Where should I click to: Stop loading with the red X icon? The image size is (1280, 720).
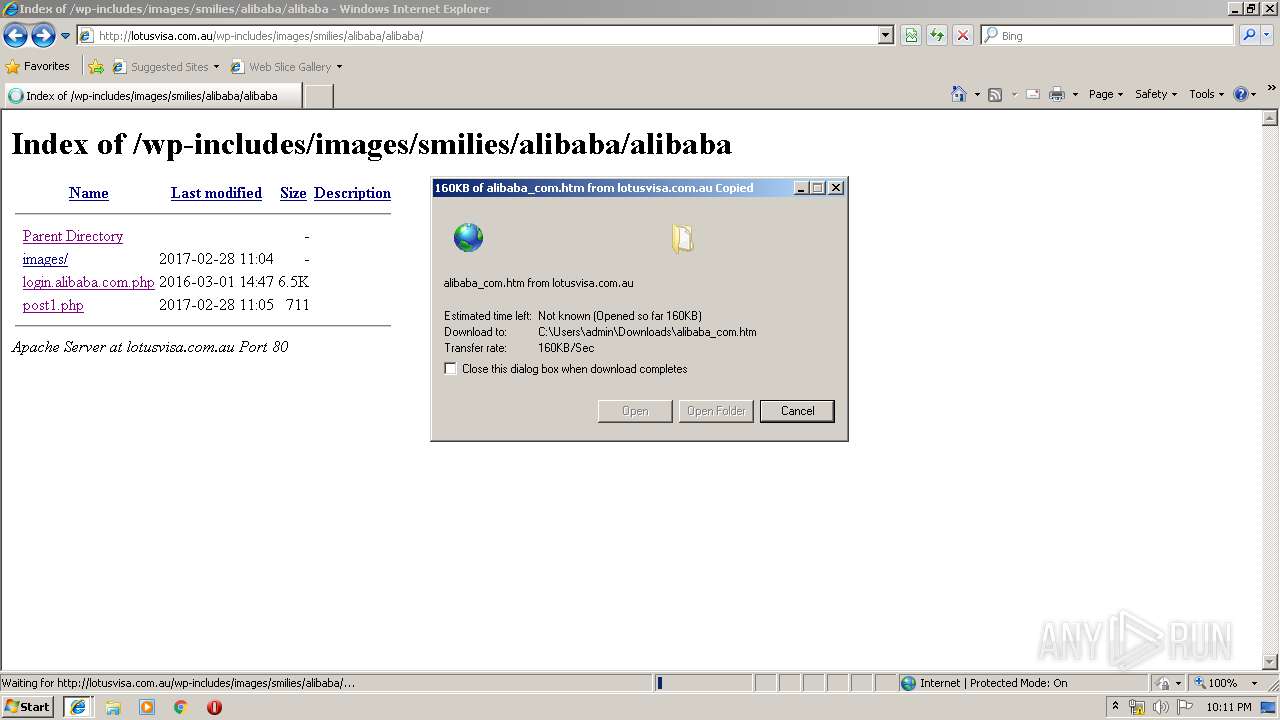click(x=963, y=36)
